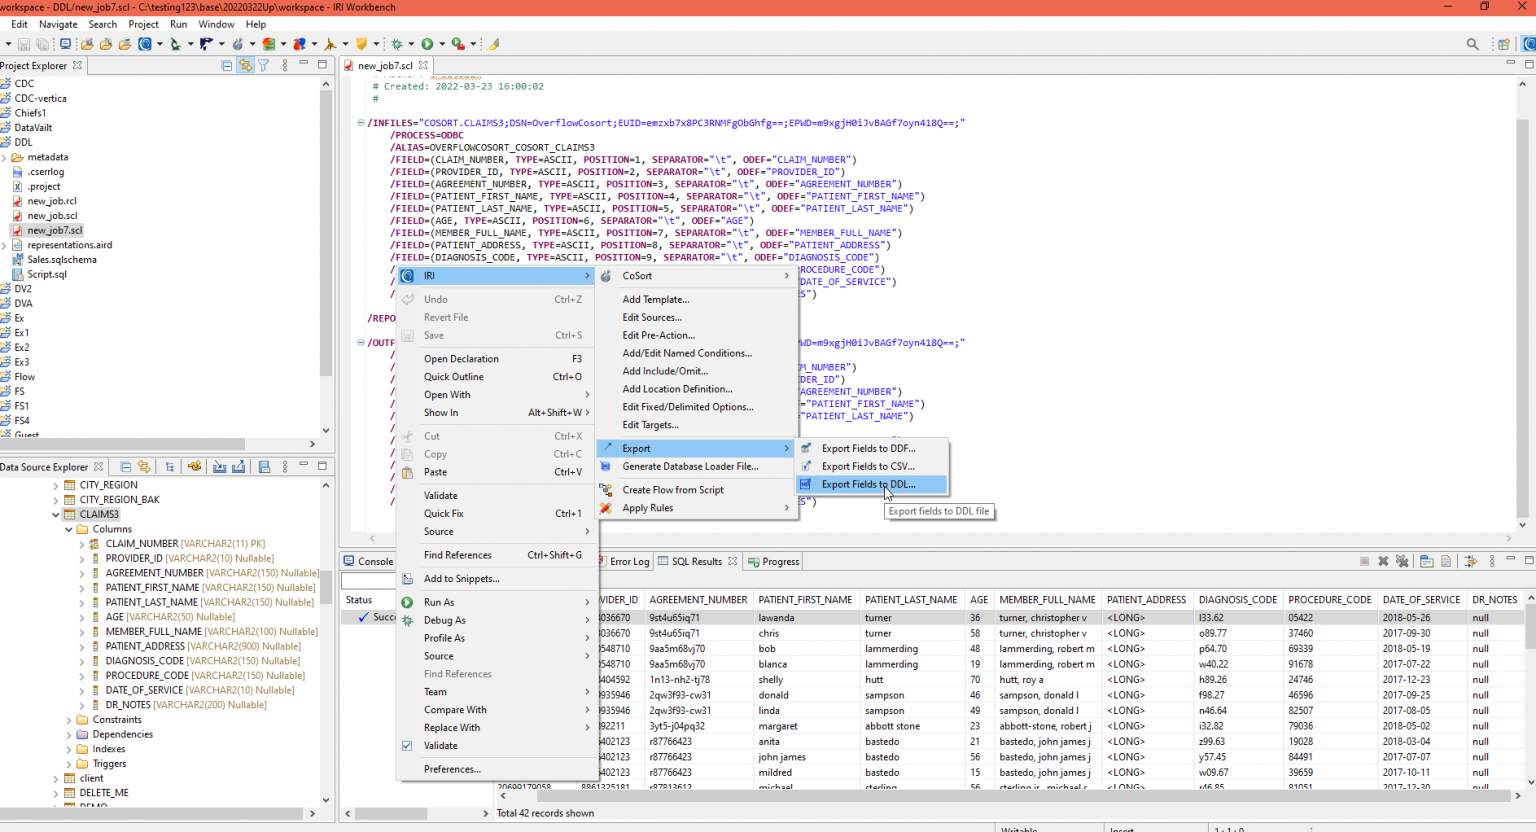
Task: Toggle the checked Validate option in context menu
Action: click(440, 745)
